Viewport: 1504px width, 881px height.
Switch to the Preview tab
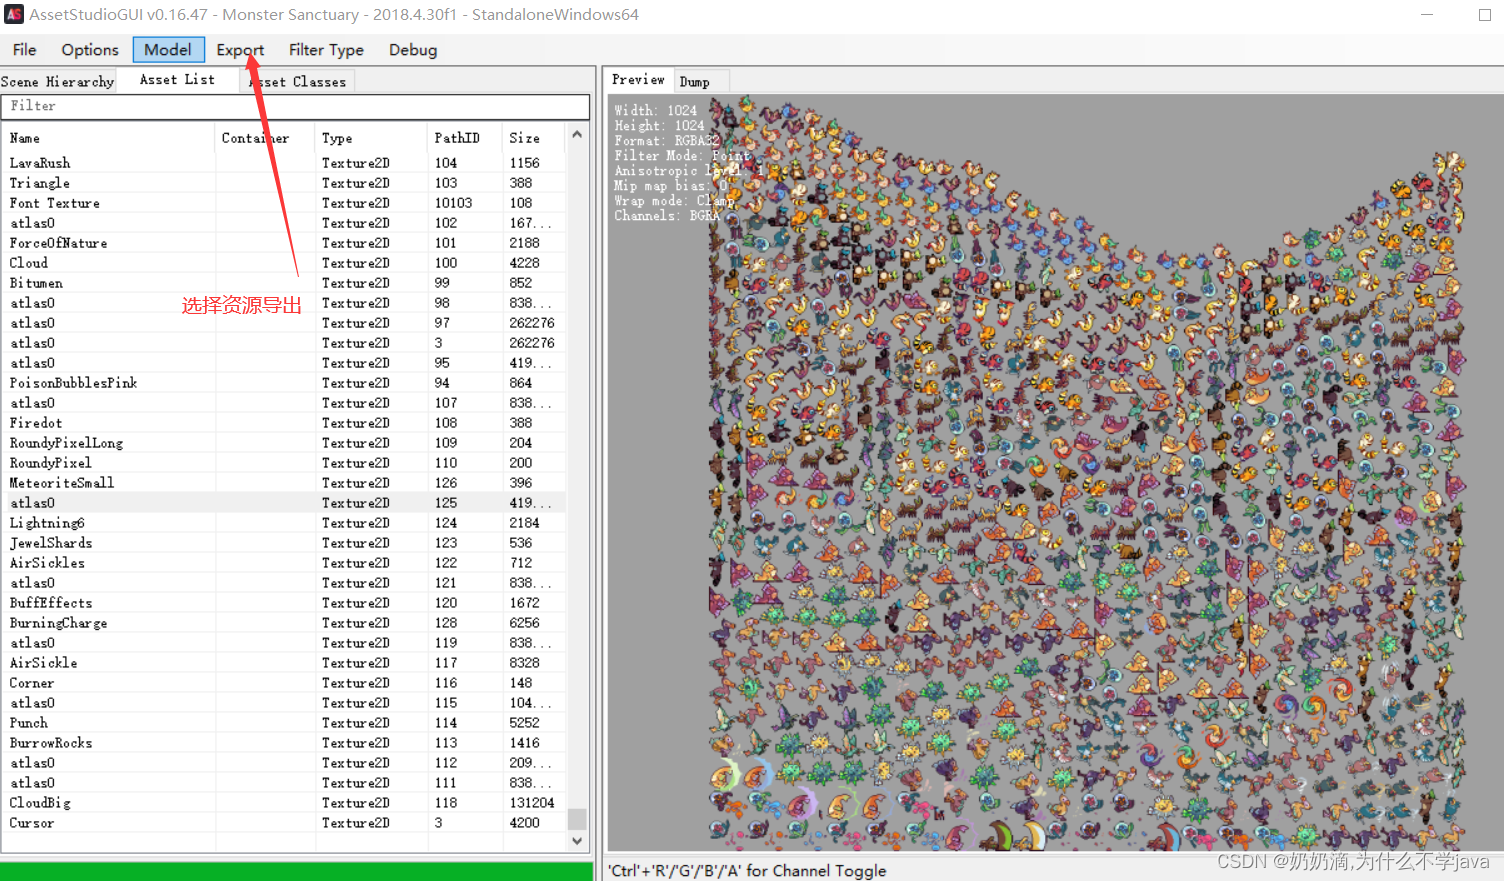(638, 80)
